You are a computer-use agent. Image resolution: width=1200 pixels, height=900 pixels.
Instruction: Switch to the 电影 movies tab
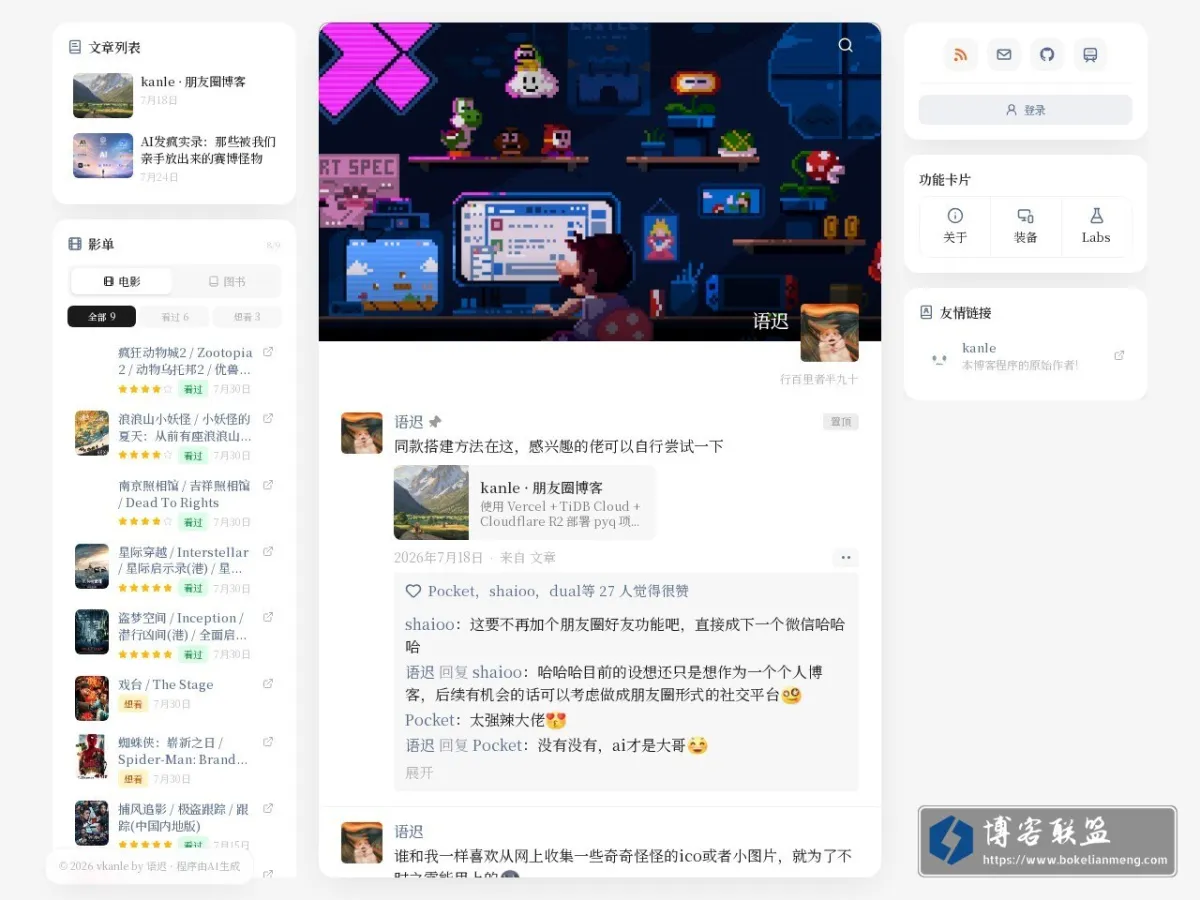pos(122,282)
